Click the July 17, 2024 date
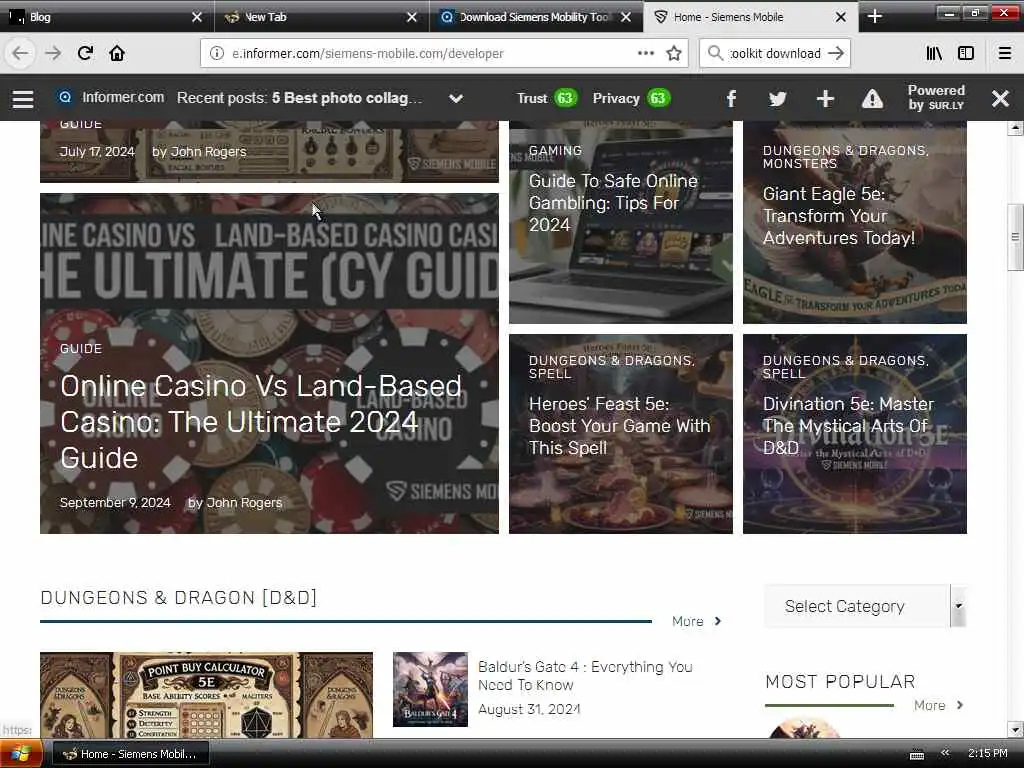Viewport: 1024px width, 768px height. (x=97, y=152)
